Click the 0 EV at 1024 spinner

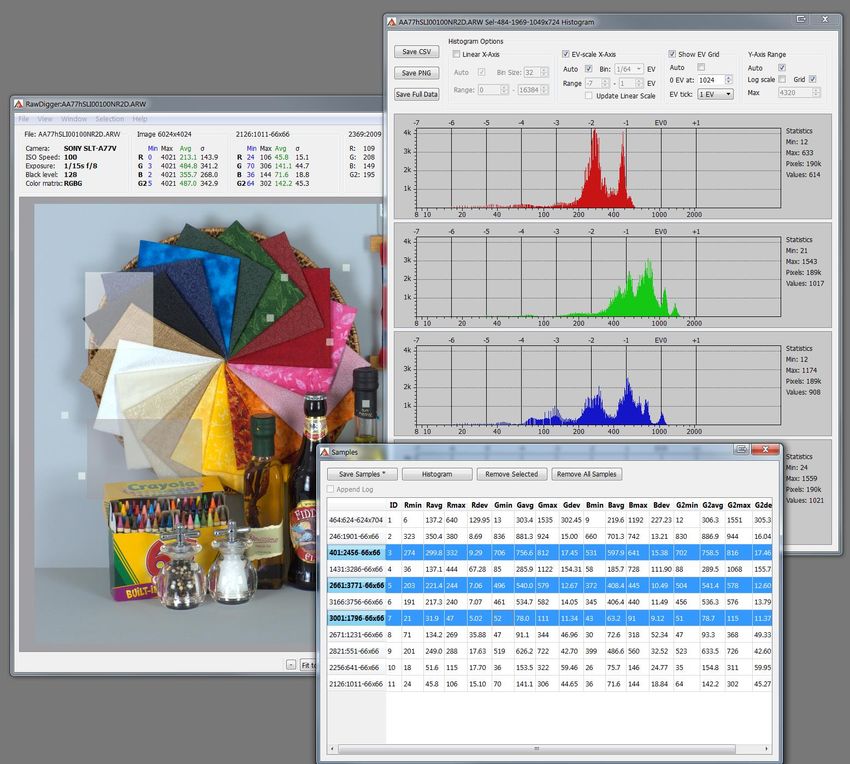pos(715,80)
